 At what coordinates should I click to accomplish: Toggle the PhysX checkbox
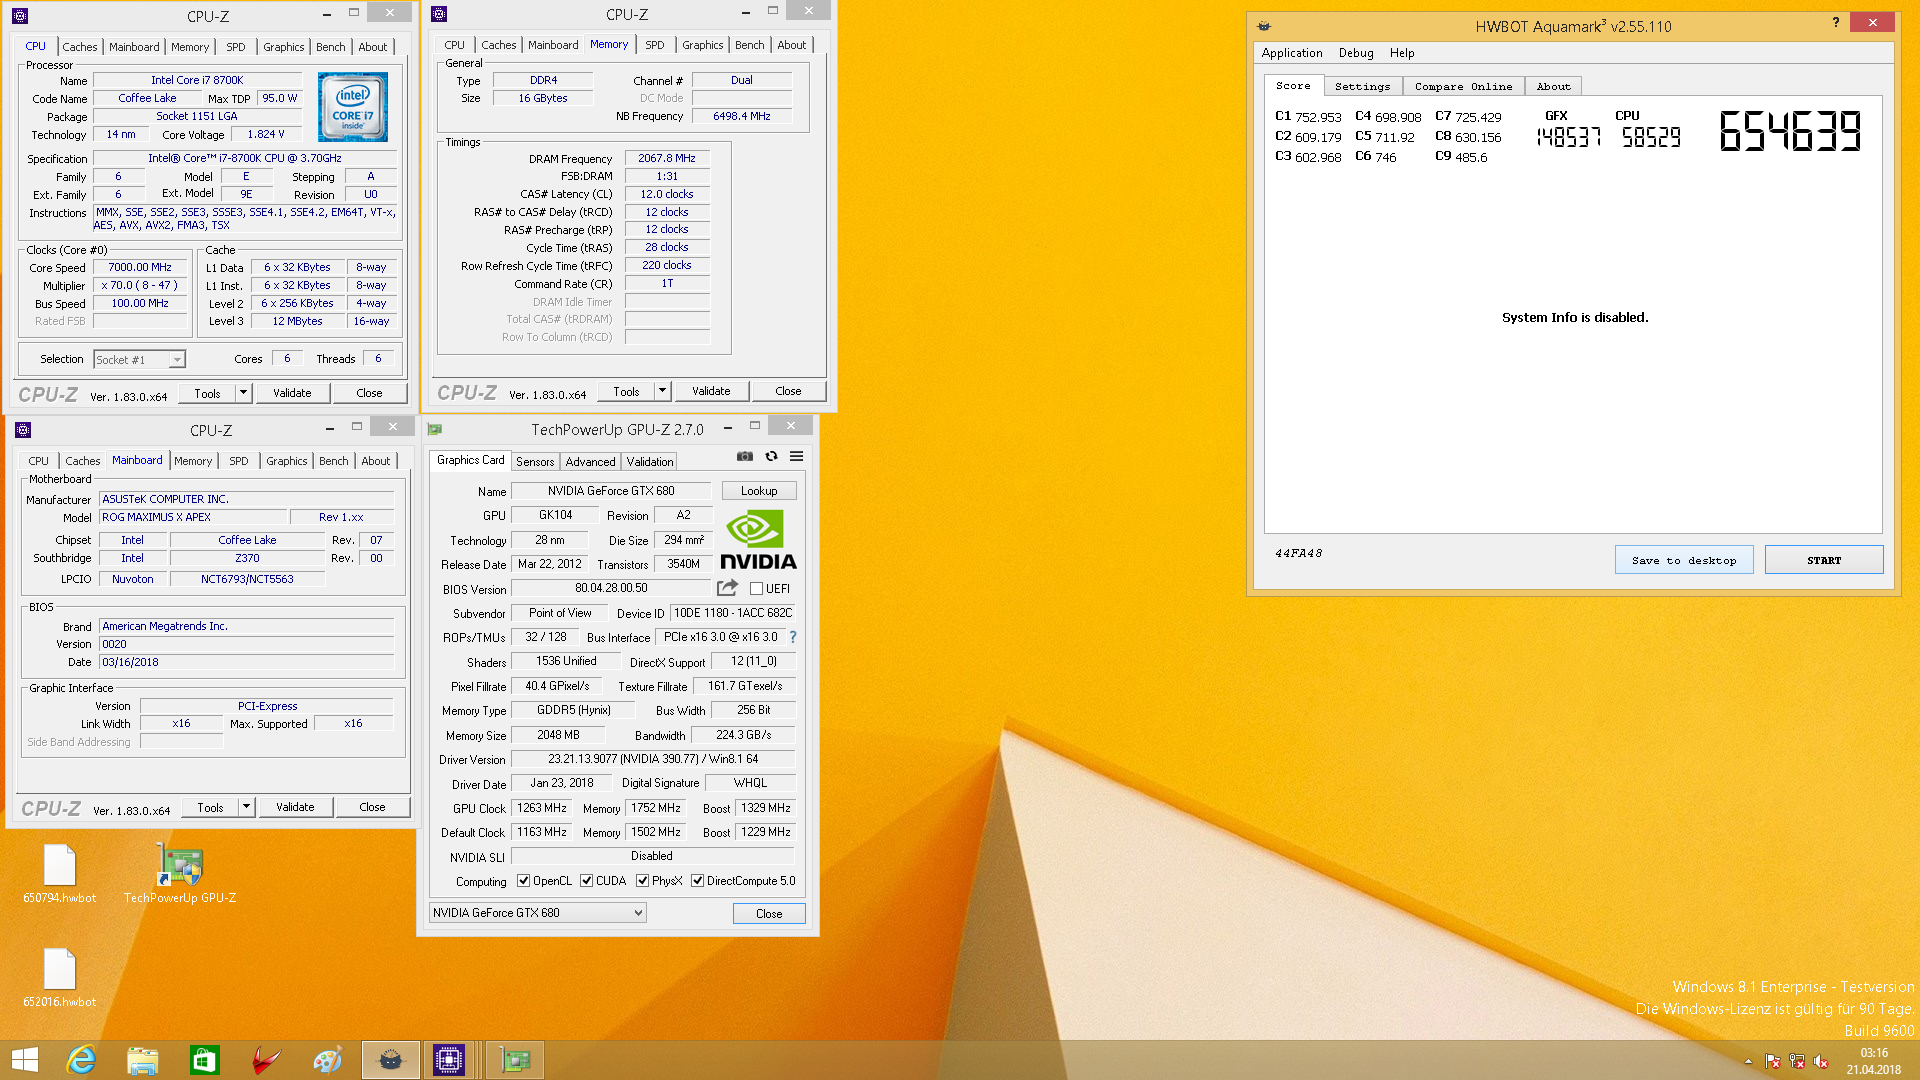(x=642, y=881)
